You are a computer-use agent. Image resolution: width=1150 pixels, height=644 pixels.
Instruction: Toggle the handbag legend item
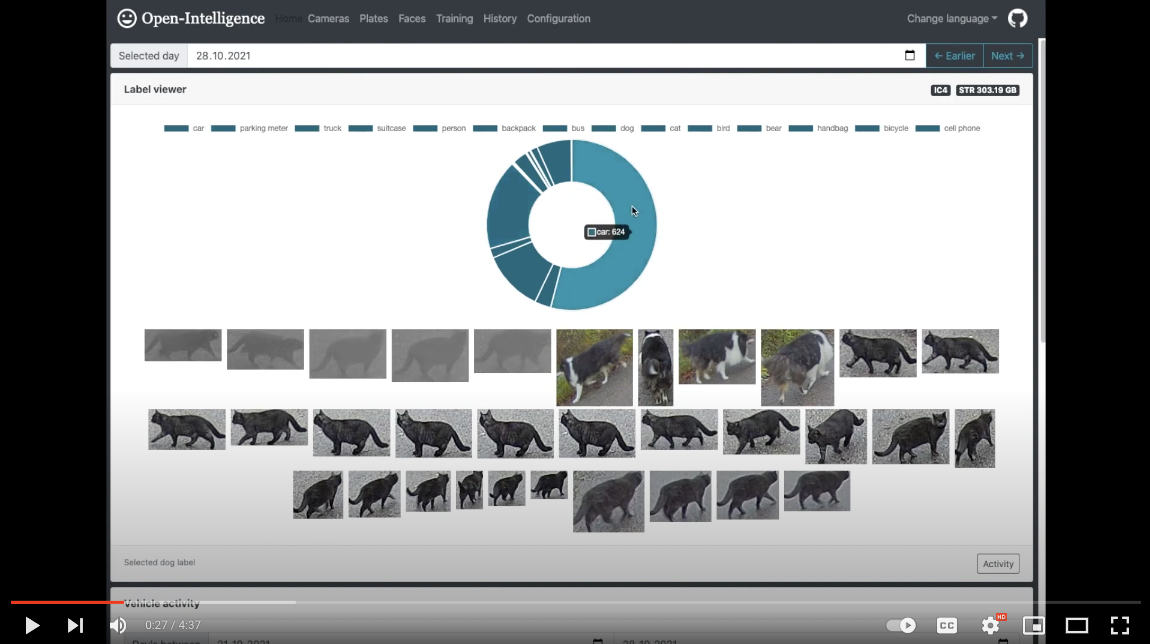click(x=818, y=128)
